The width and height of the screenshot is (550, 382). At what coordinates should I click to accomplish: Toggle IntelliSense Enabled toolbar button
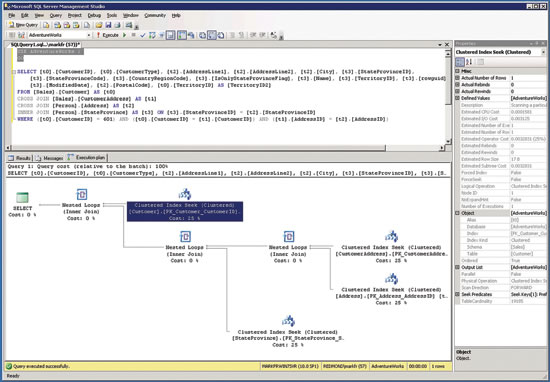(170, 35)
